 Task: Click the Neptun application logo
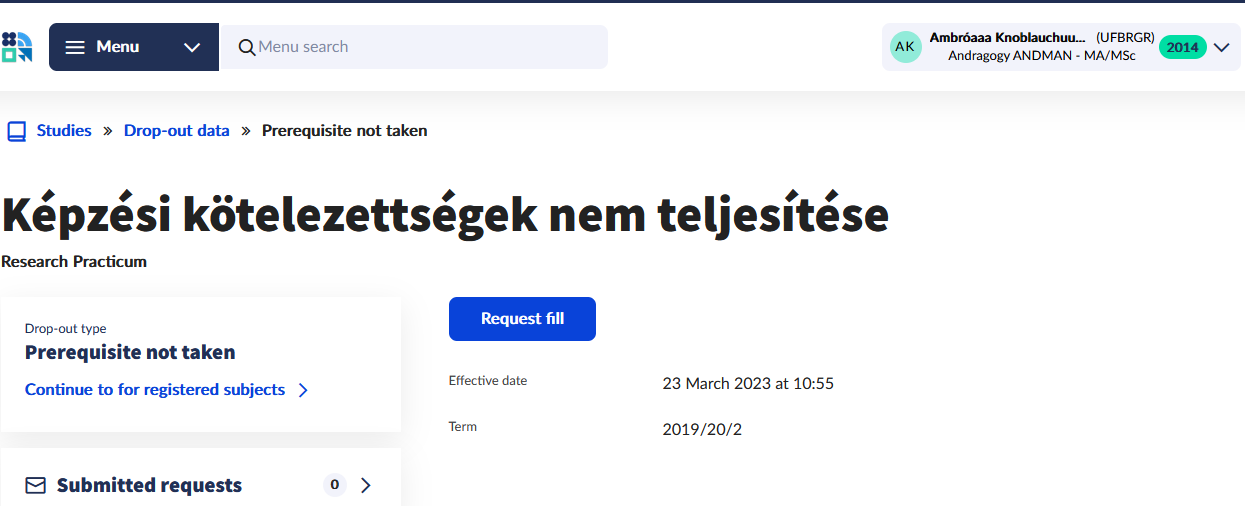pyautogui.click(x=17, y=47)
